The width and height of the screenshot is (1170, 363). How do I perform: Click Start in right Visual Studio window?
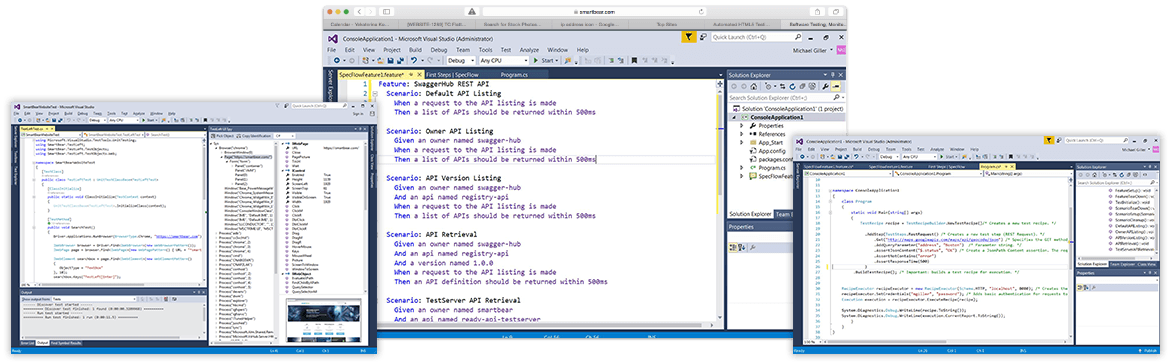tap(948, 157)
